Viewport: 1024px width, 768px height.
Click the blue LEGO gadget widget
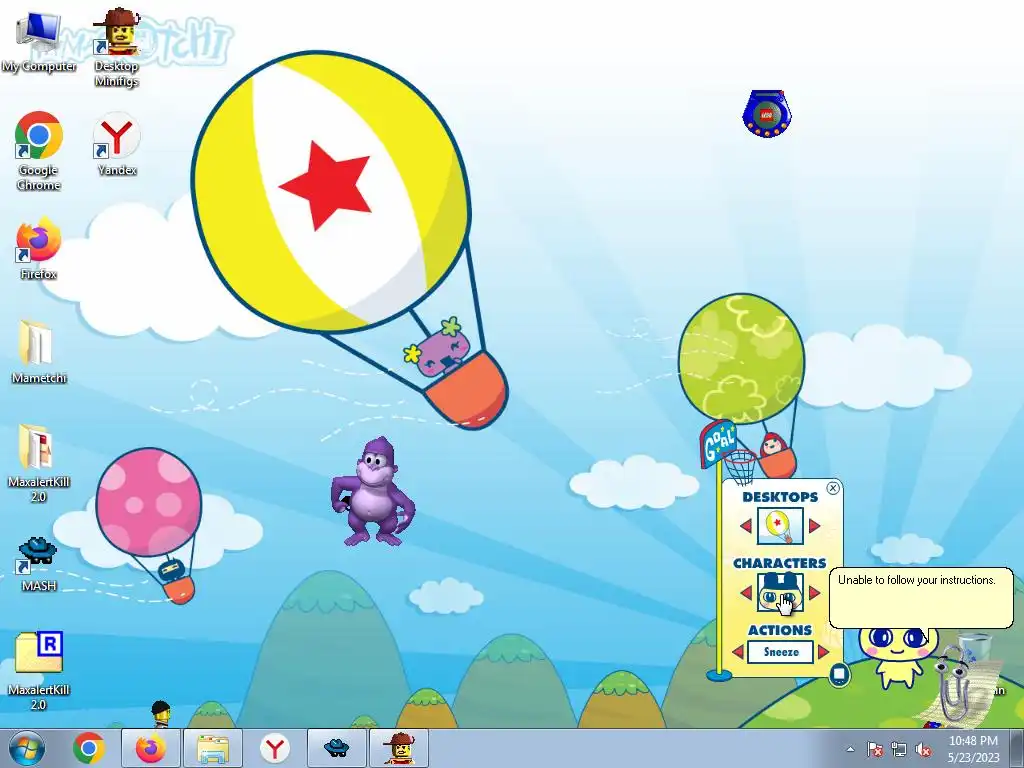click(x=767, y=114)
